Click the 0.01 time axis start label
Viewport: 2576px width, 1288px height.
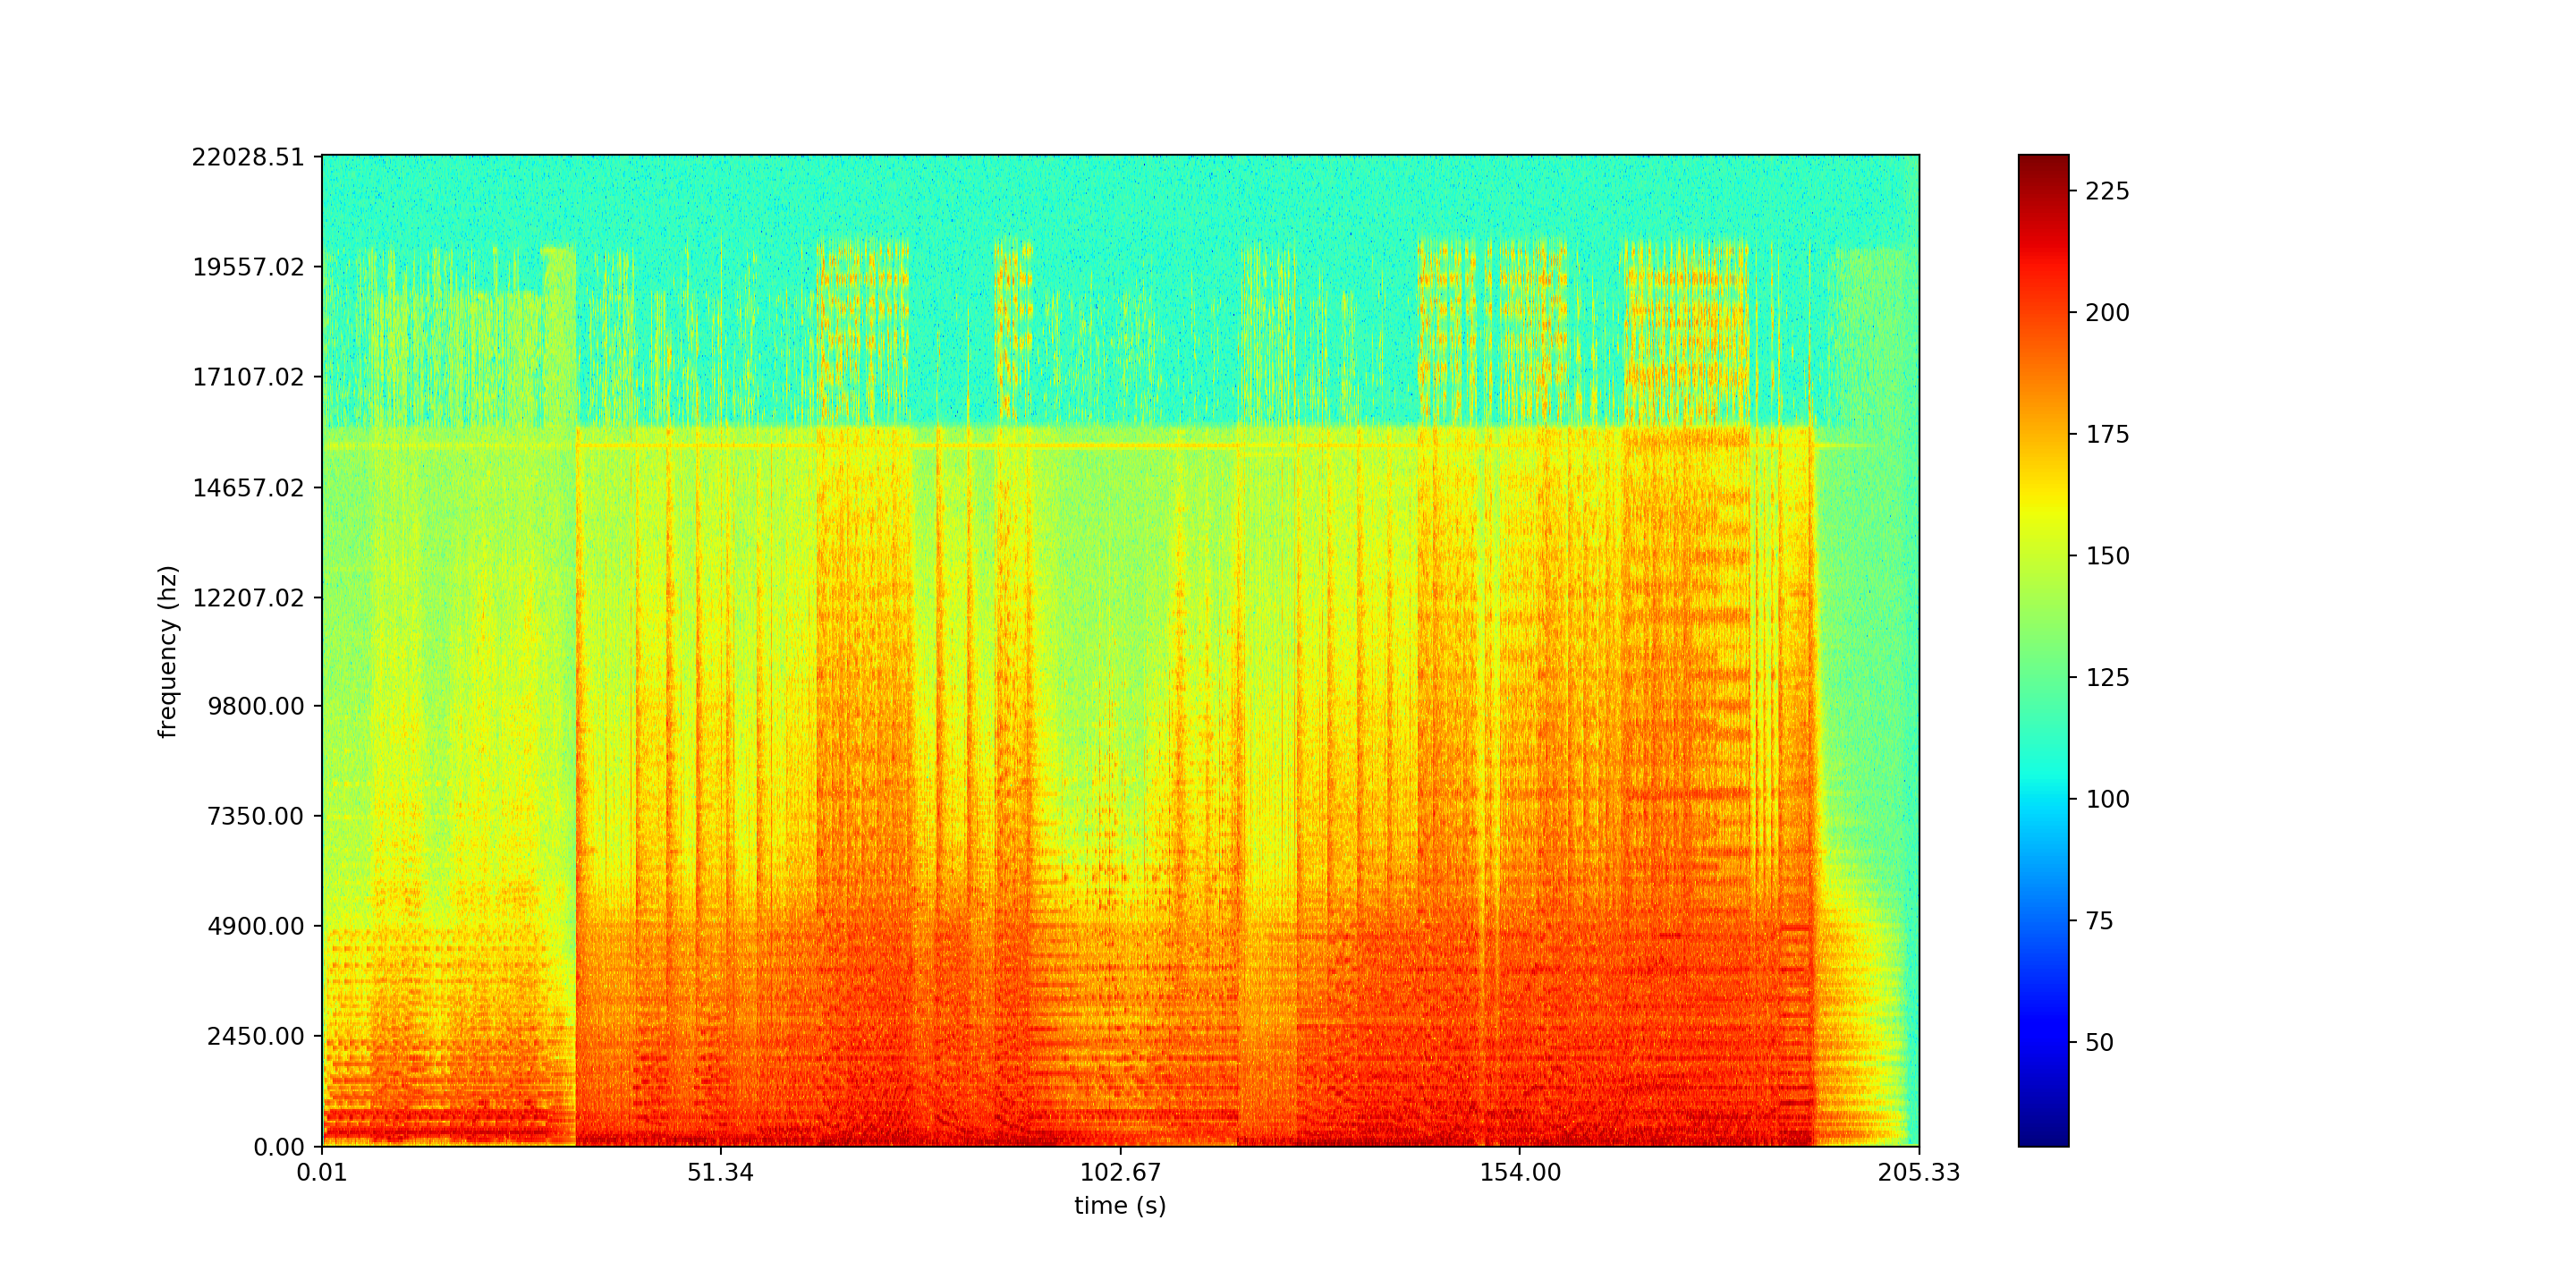(321, 1173)
